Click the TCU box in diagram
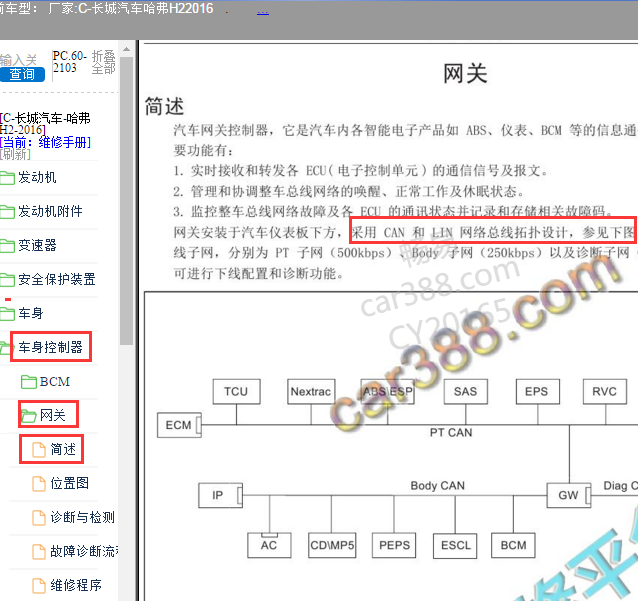638x601 pixels. click(x=236, y=391)
